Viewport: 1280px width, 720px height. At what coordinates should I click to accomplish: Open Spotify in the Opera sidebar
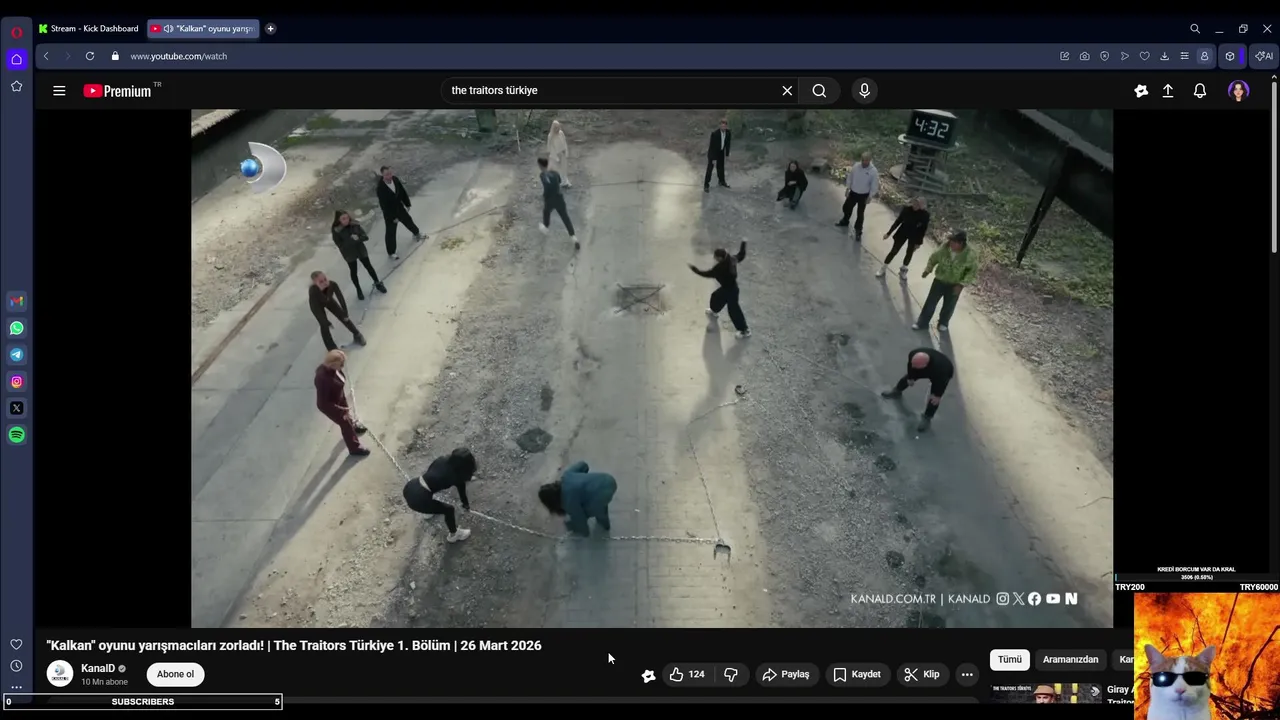[16, 435]
